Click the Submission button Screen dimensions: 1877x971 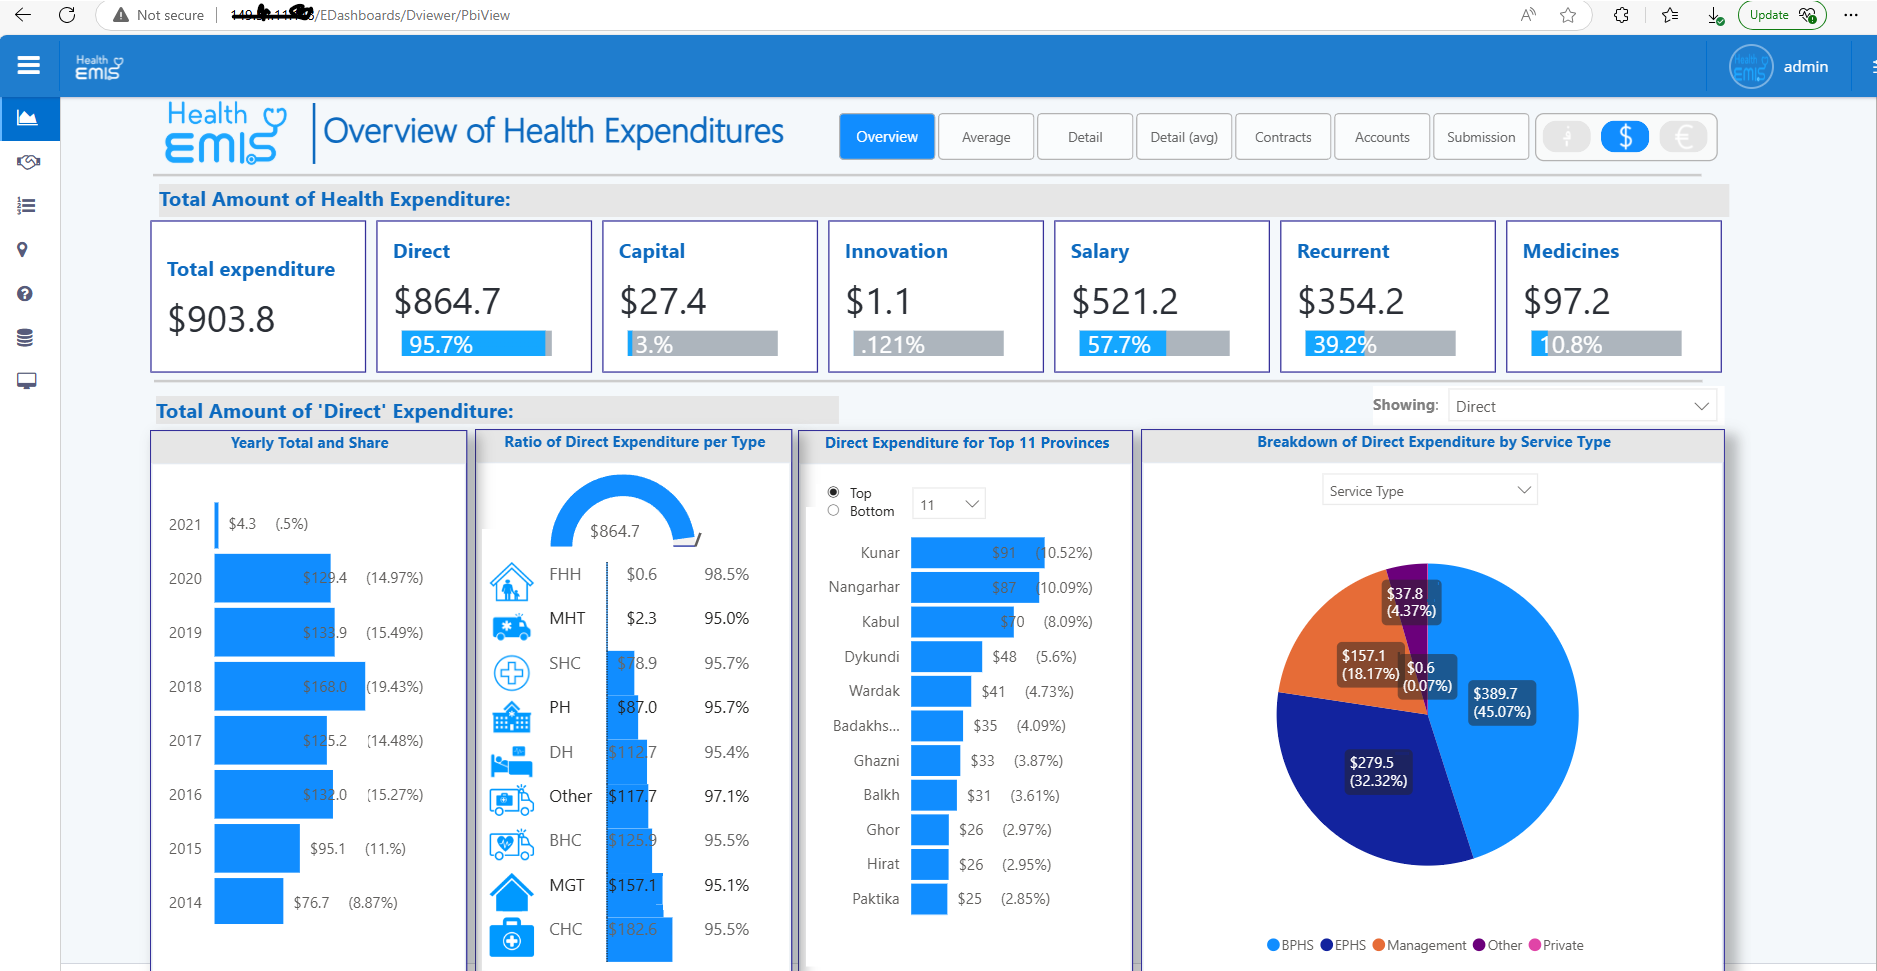click(1480, 137)
